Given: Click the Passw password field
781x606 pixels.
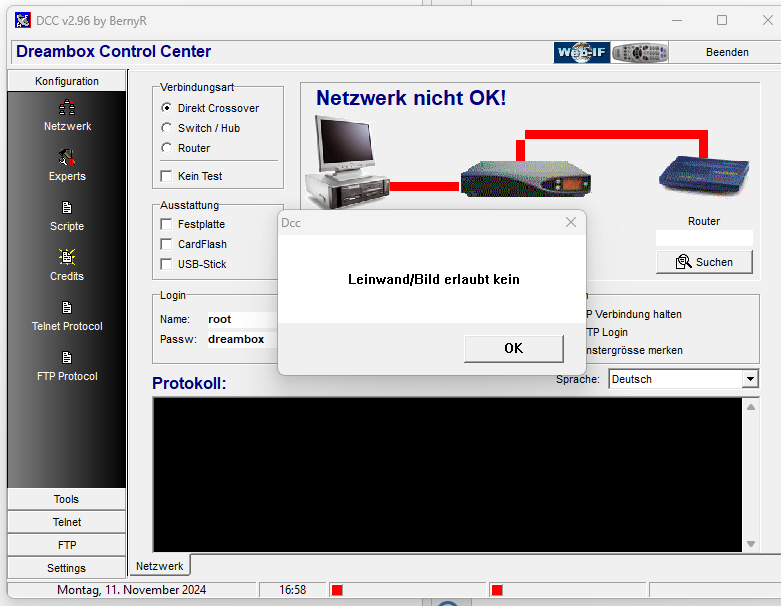Looking at the screenshot, I should 242,339.
